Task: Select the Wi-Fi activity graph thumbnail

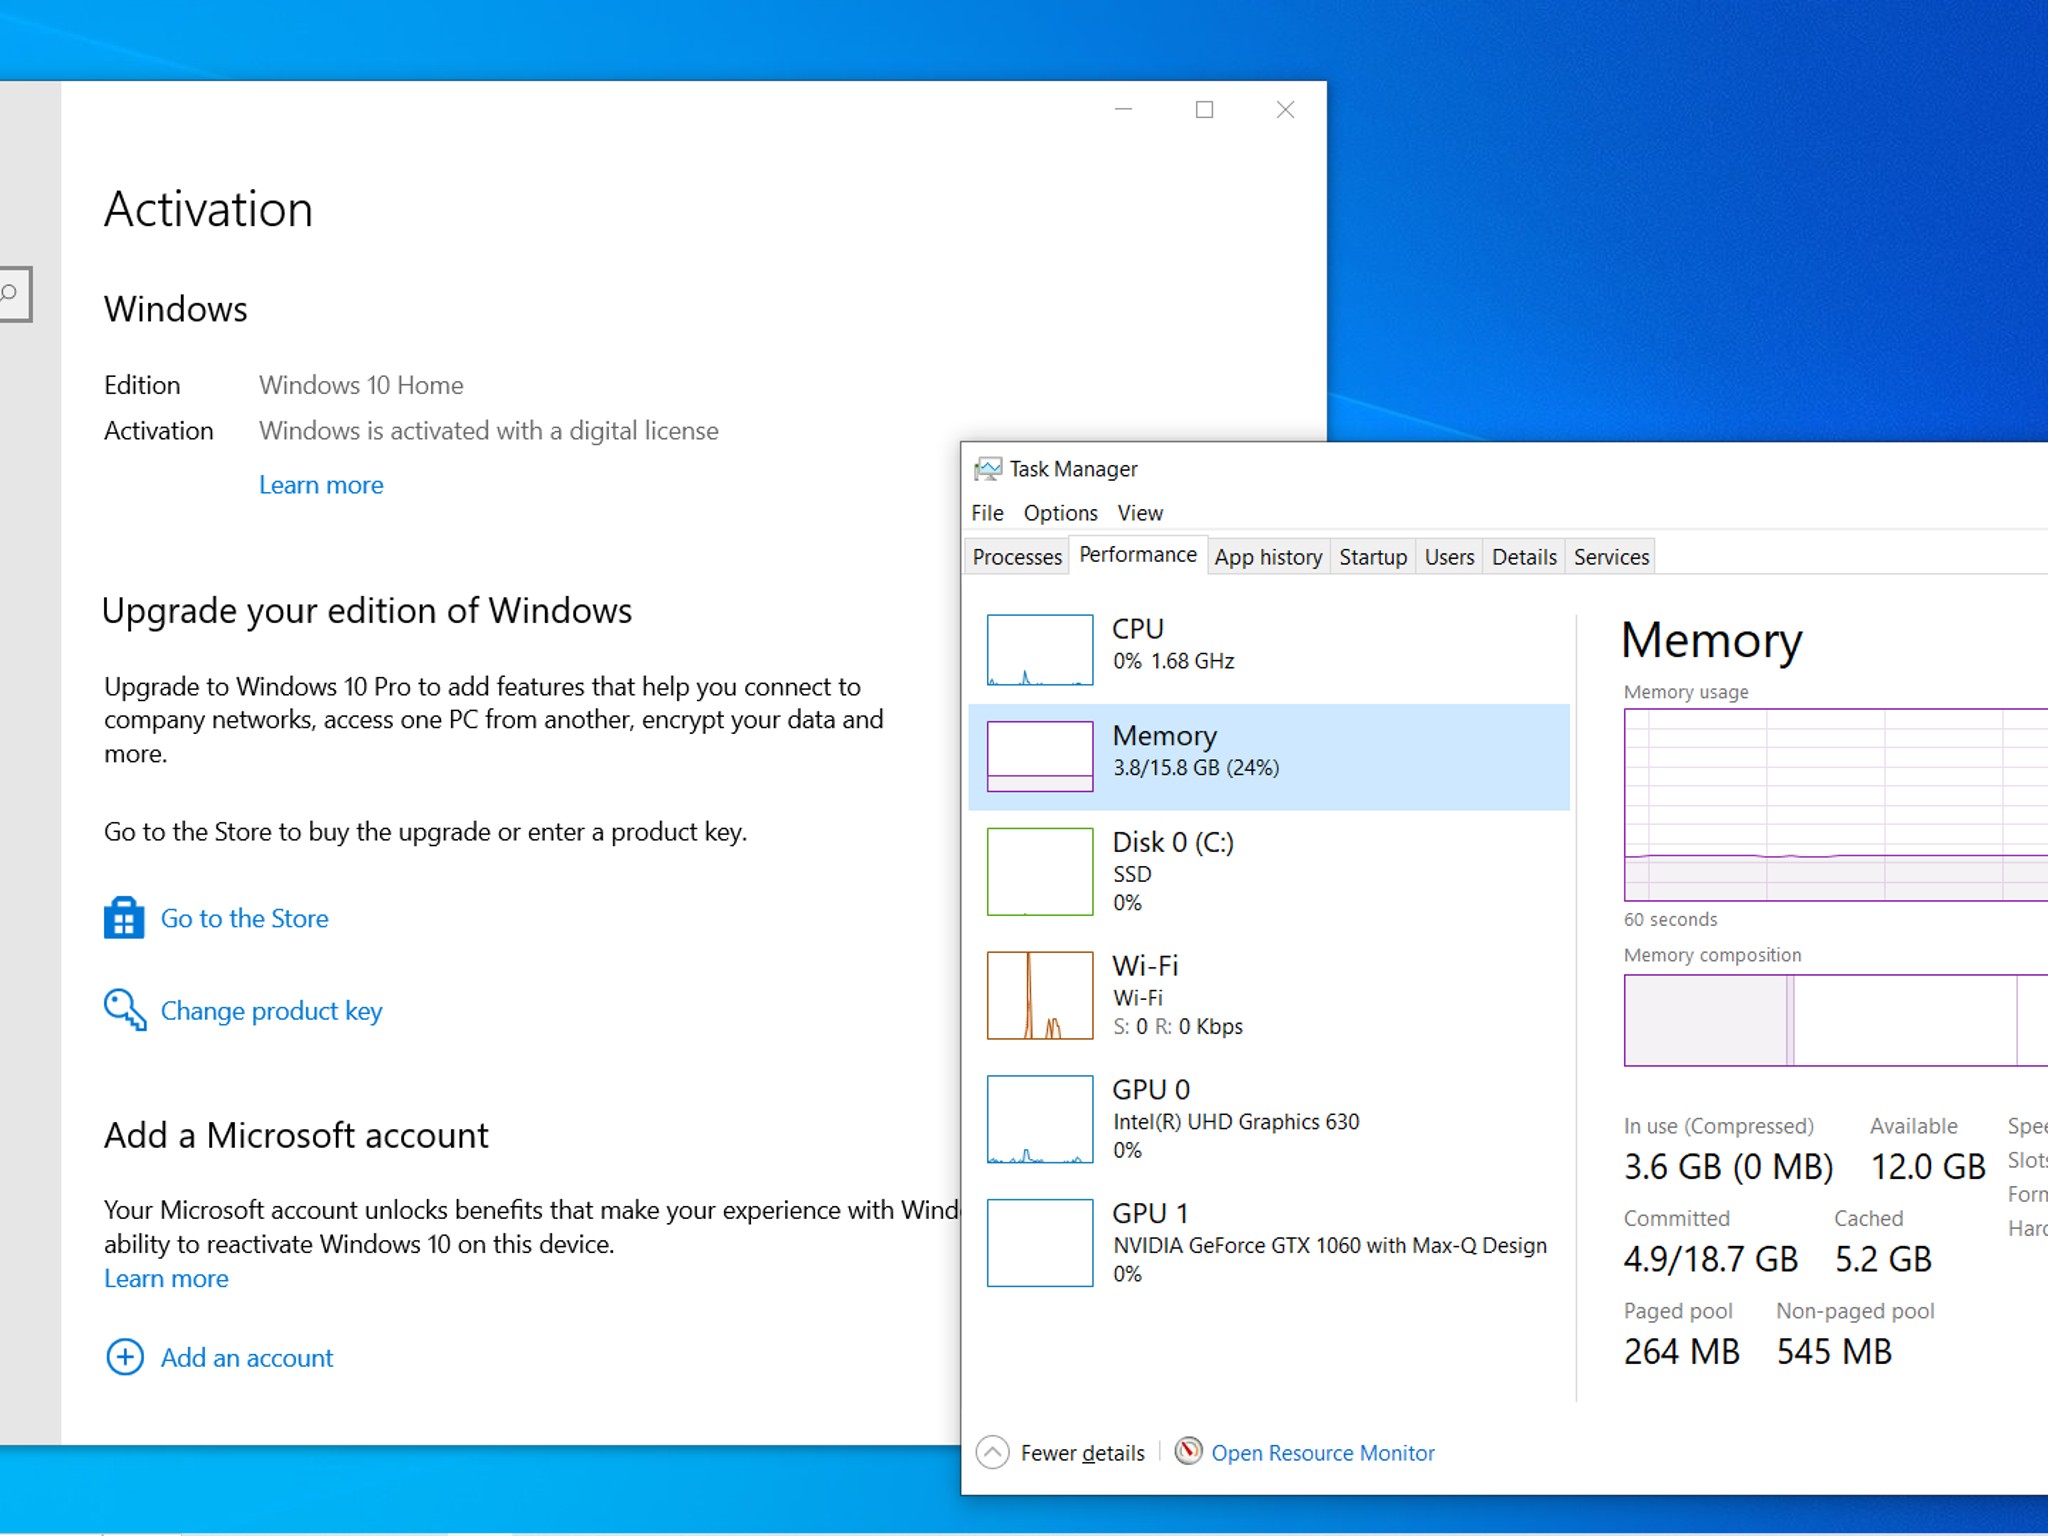Action: coord(1040,995)
